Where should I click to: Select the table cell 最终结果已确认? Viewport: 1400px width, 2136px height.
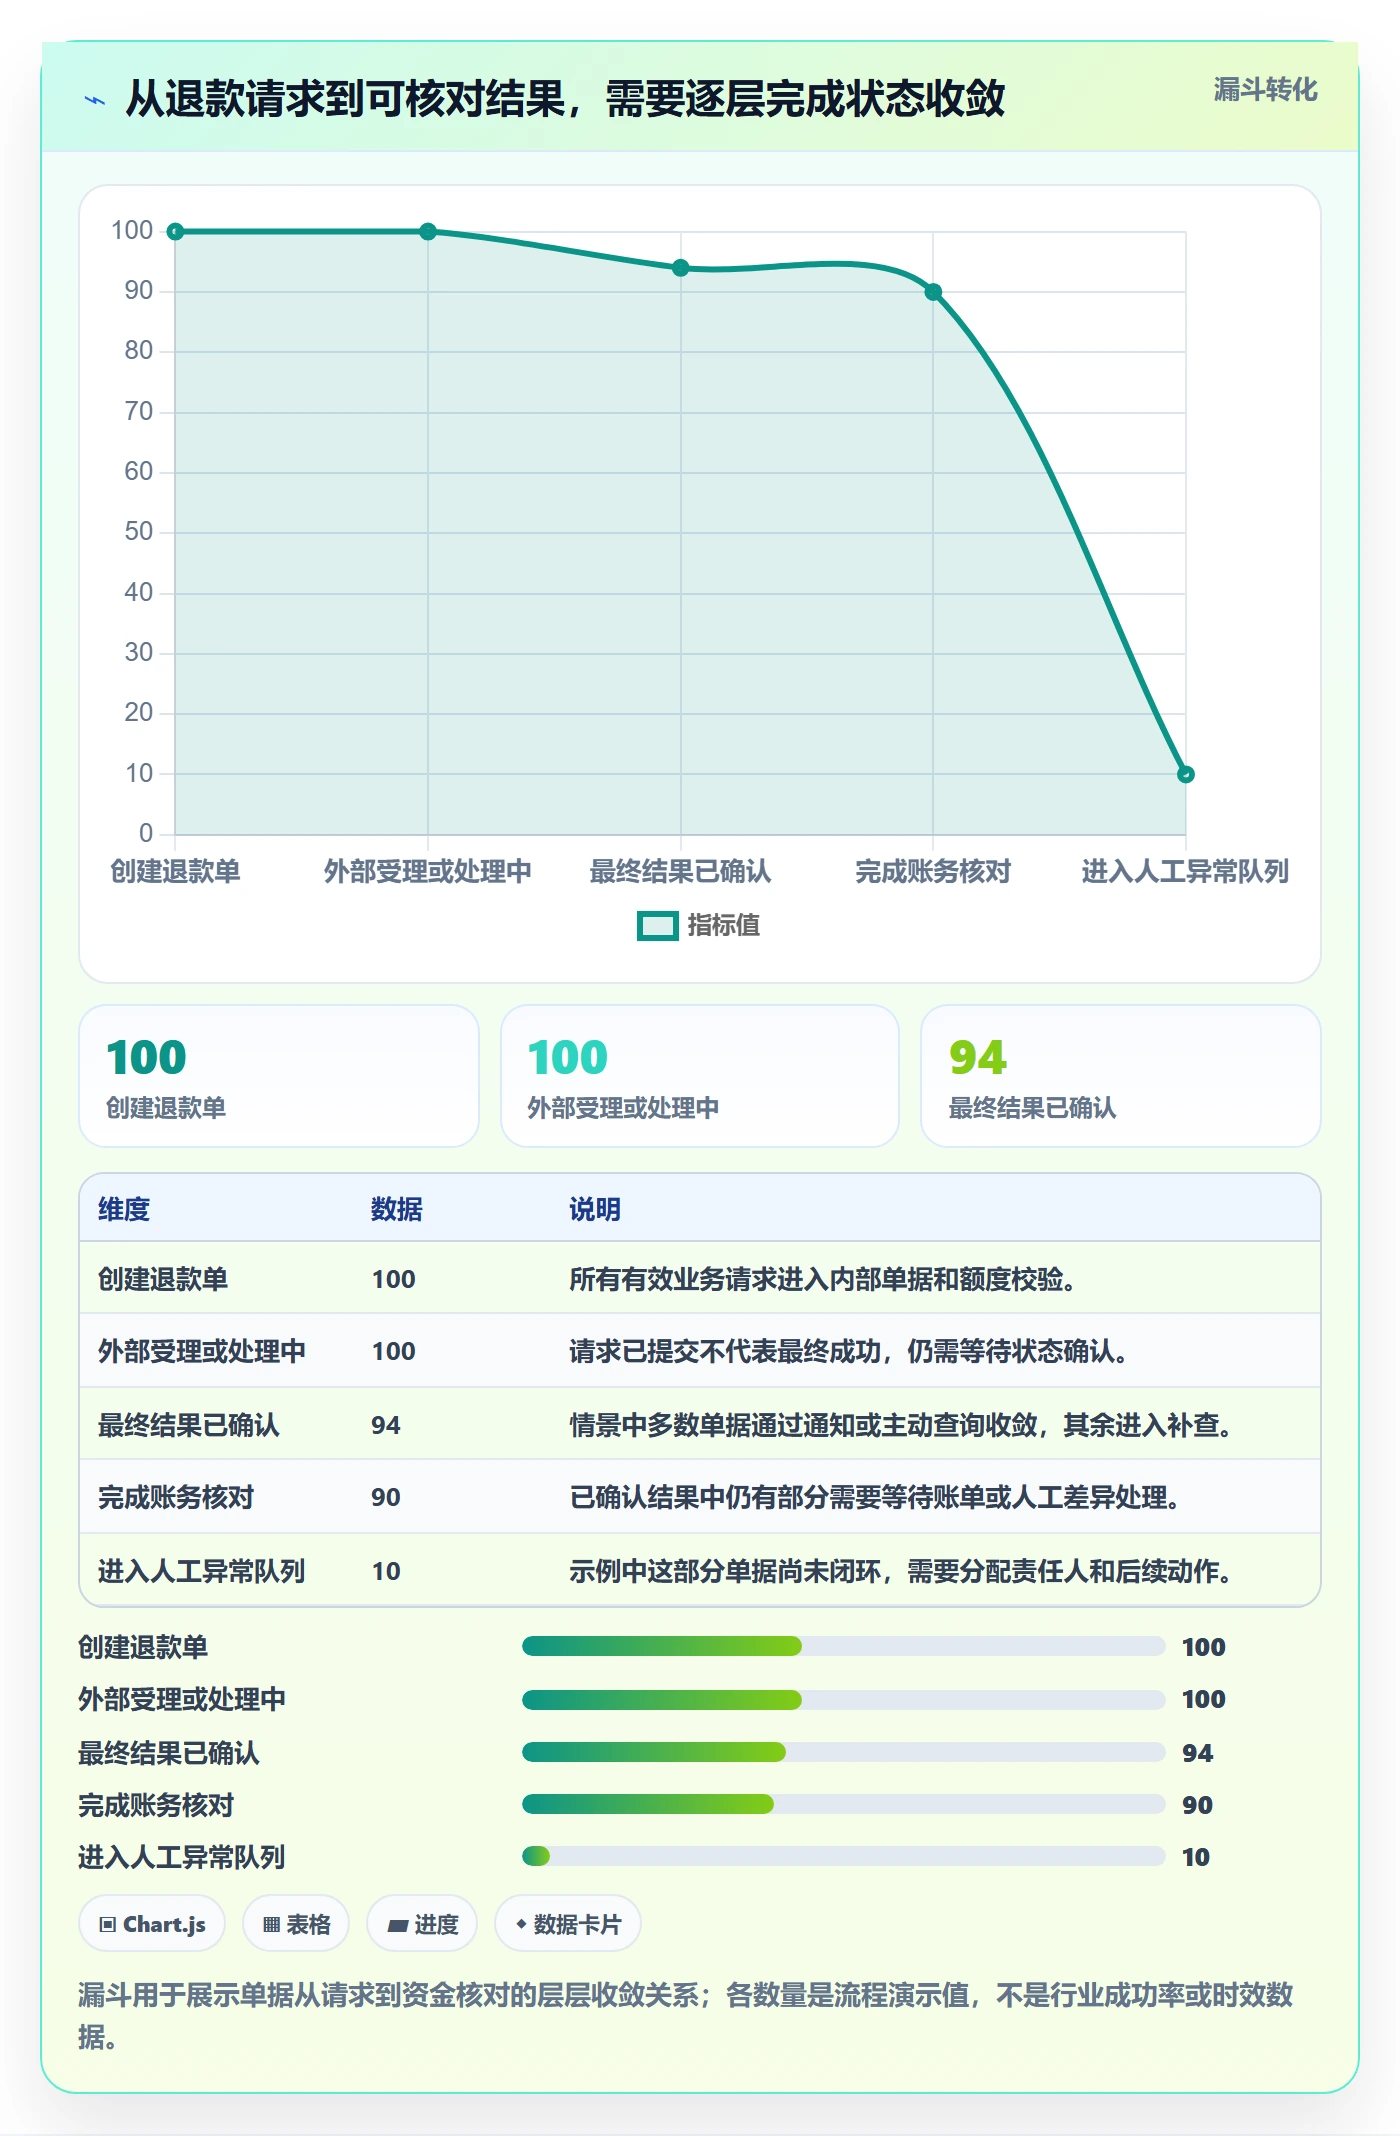pyautogui.click(x=189, y=1425)
